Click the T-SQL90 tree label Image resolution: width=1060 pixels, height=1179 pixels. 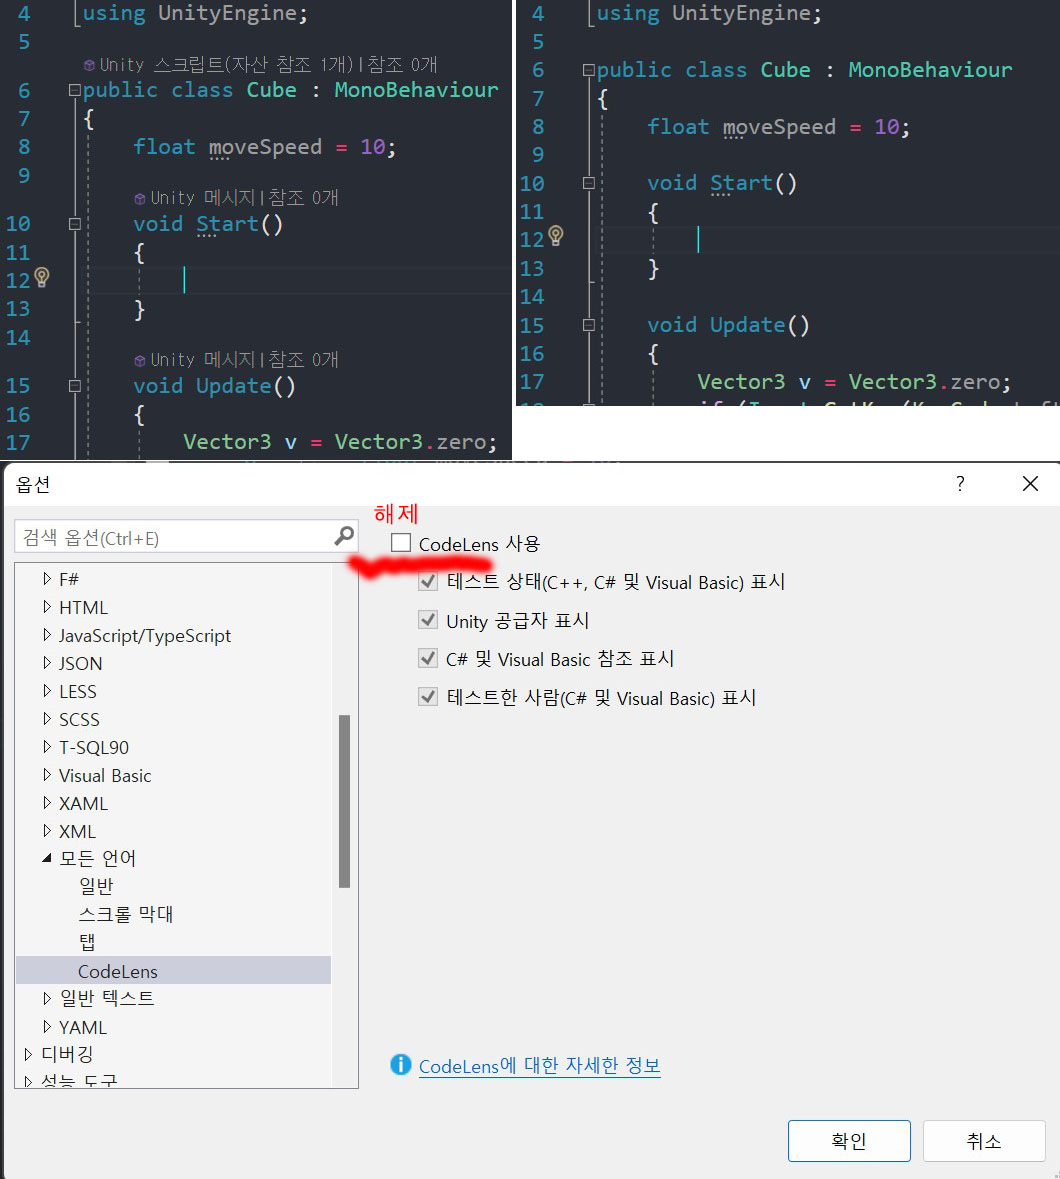(94, 747)
